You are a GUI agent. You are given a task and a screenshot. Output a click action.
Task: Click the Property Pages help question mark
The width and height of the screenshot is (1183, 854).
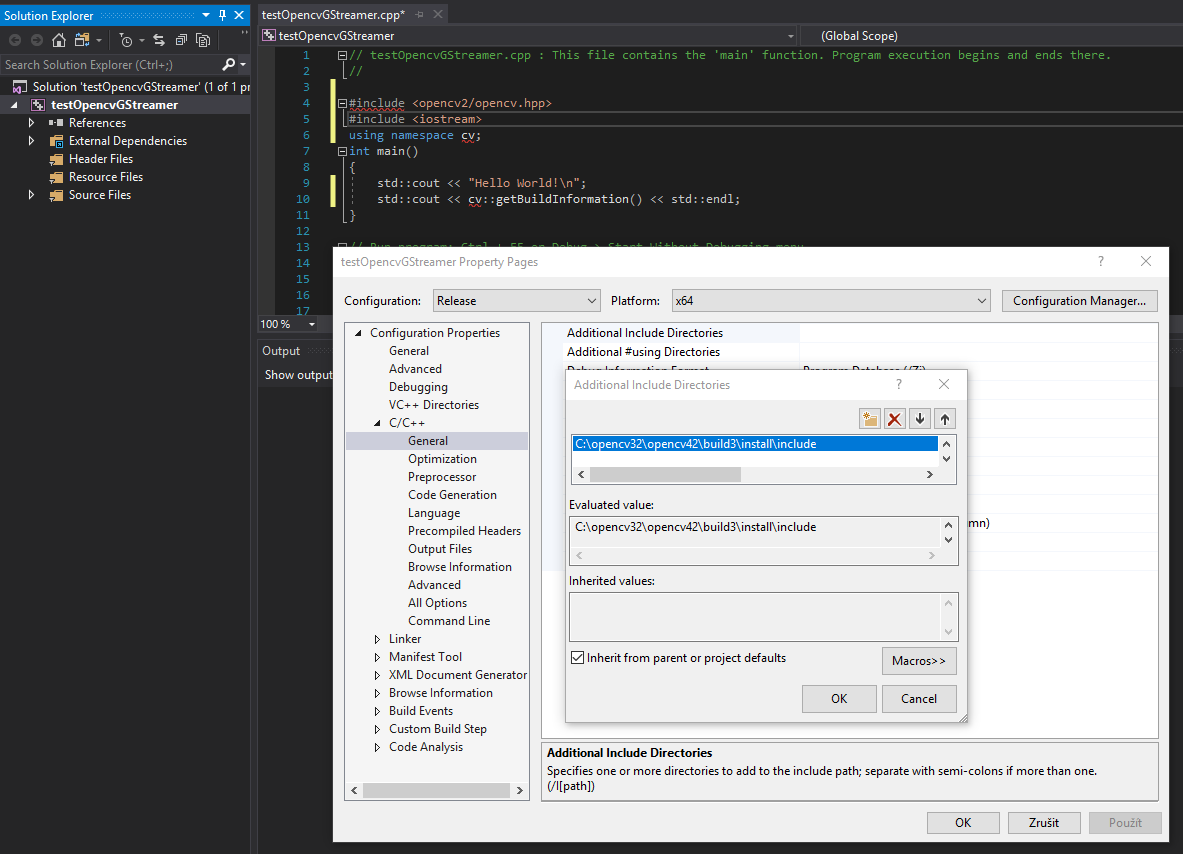[1101, 261]
